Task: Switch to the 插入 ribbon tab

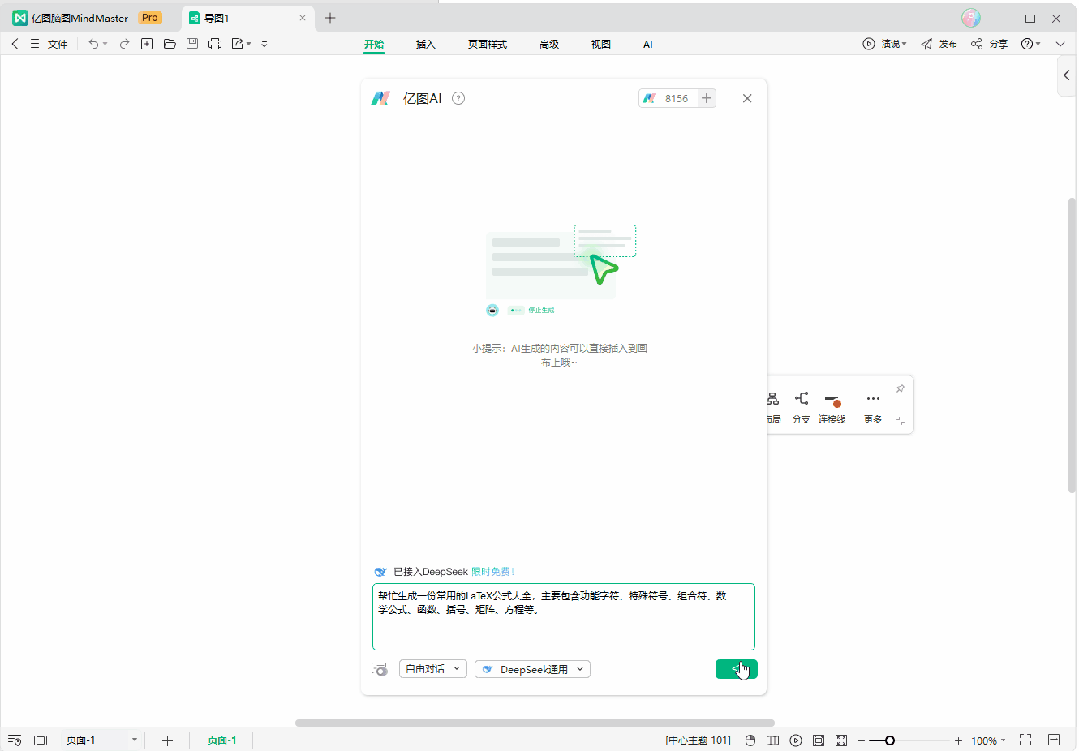Action: click(x=426, y=44)
